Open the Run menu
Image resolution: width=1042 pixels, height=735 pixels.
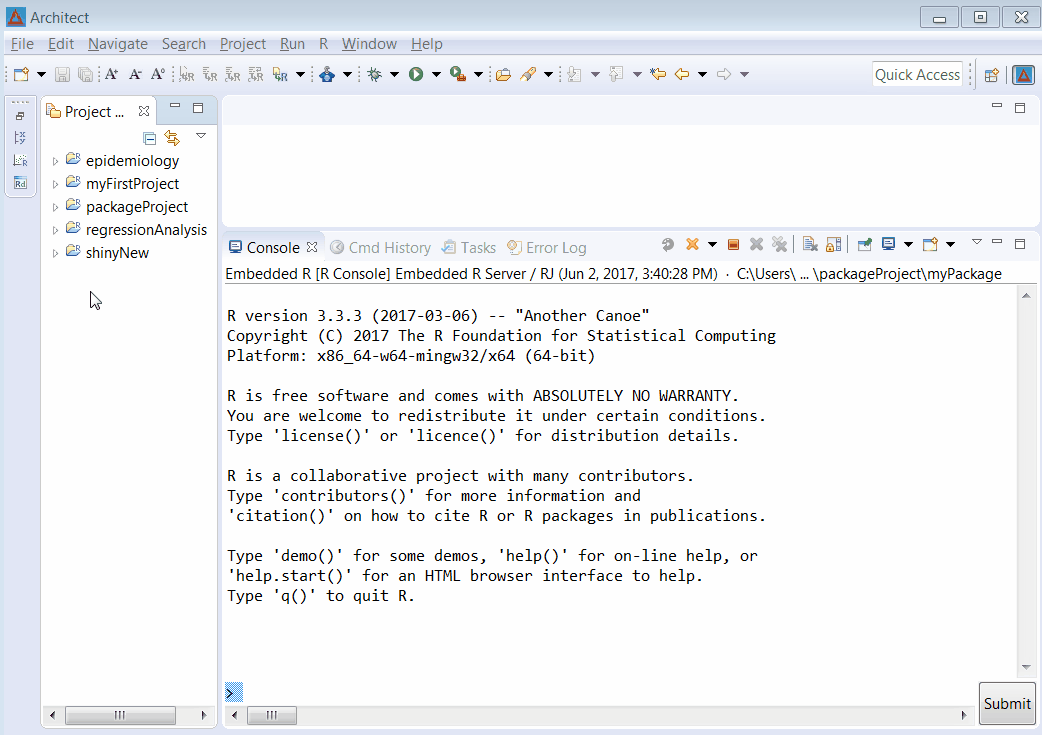(292, 44)
